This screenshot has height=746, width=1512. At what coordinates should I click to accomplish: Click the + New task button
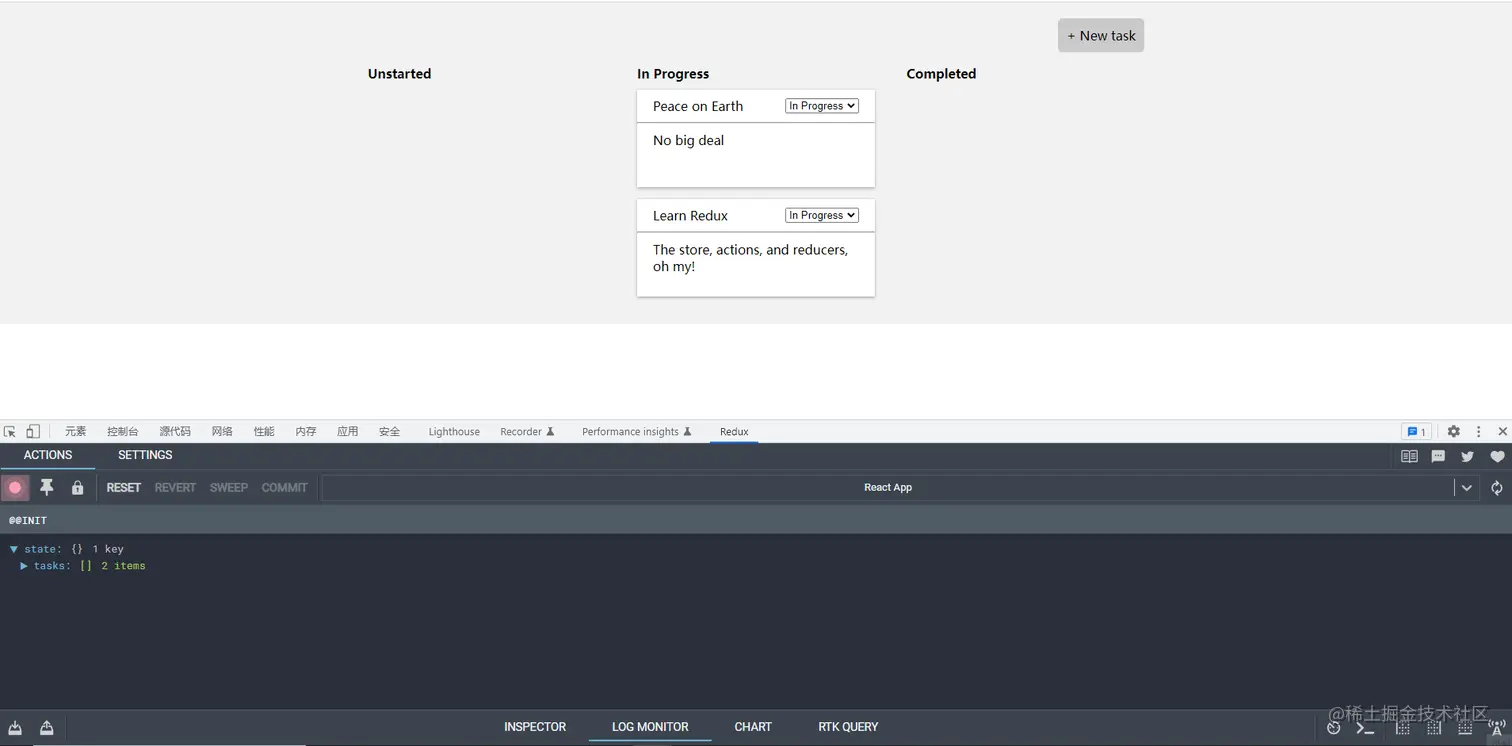1101,35
